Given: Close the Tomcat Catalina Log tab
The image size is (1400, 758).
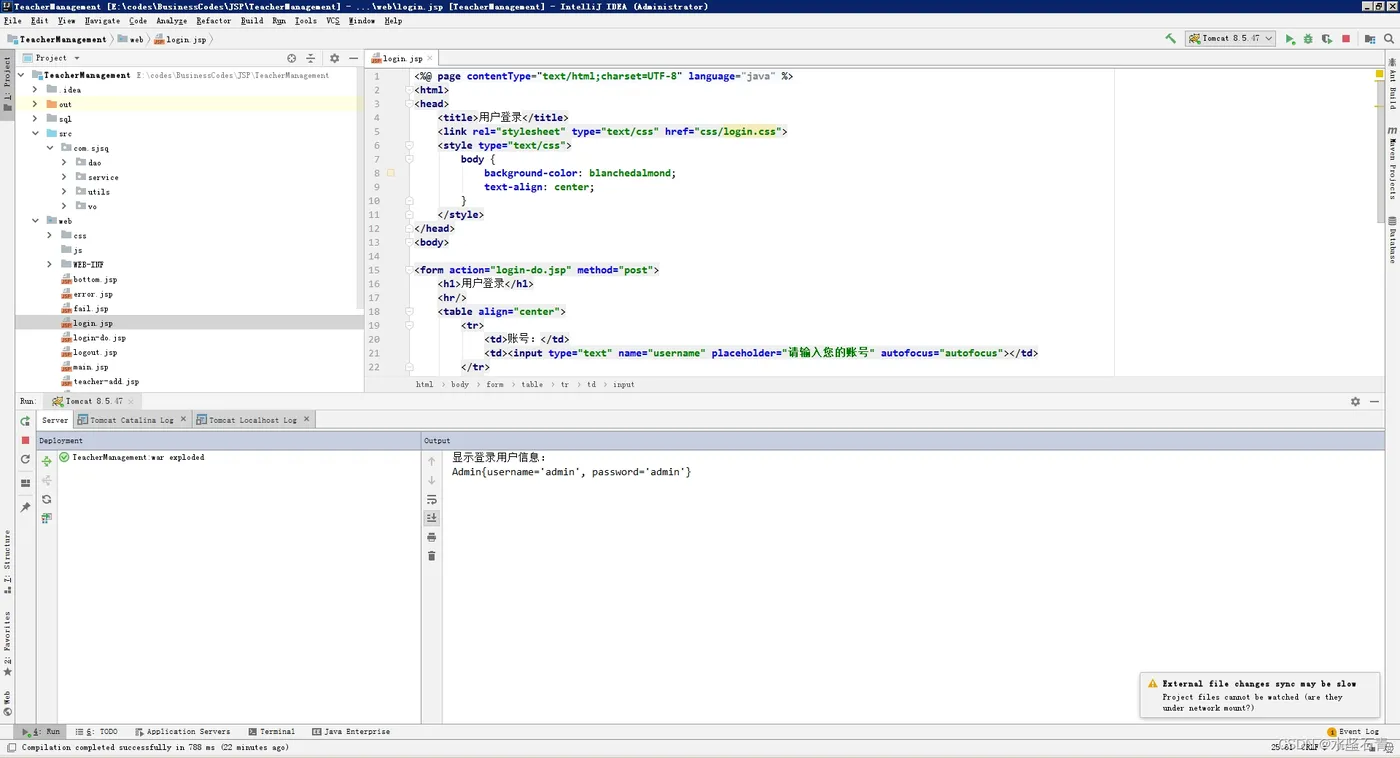Looking at the screenshot, I should tap(183, 420).
